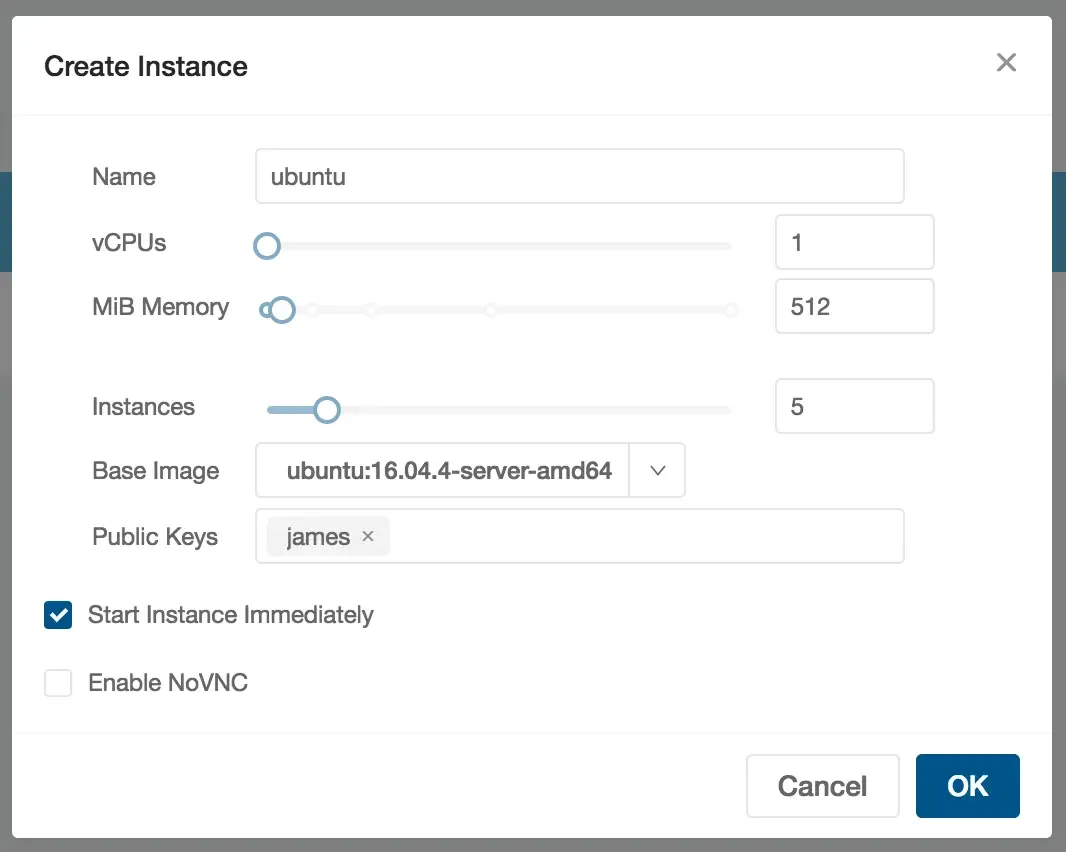Screen dimensions: 1066x852
Task: Click the MiB Memory value input
Action: (854, 306)
